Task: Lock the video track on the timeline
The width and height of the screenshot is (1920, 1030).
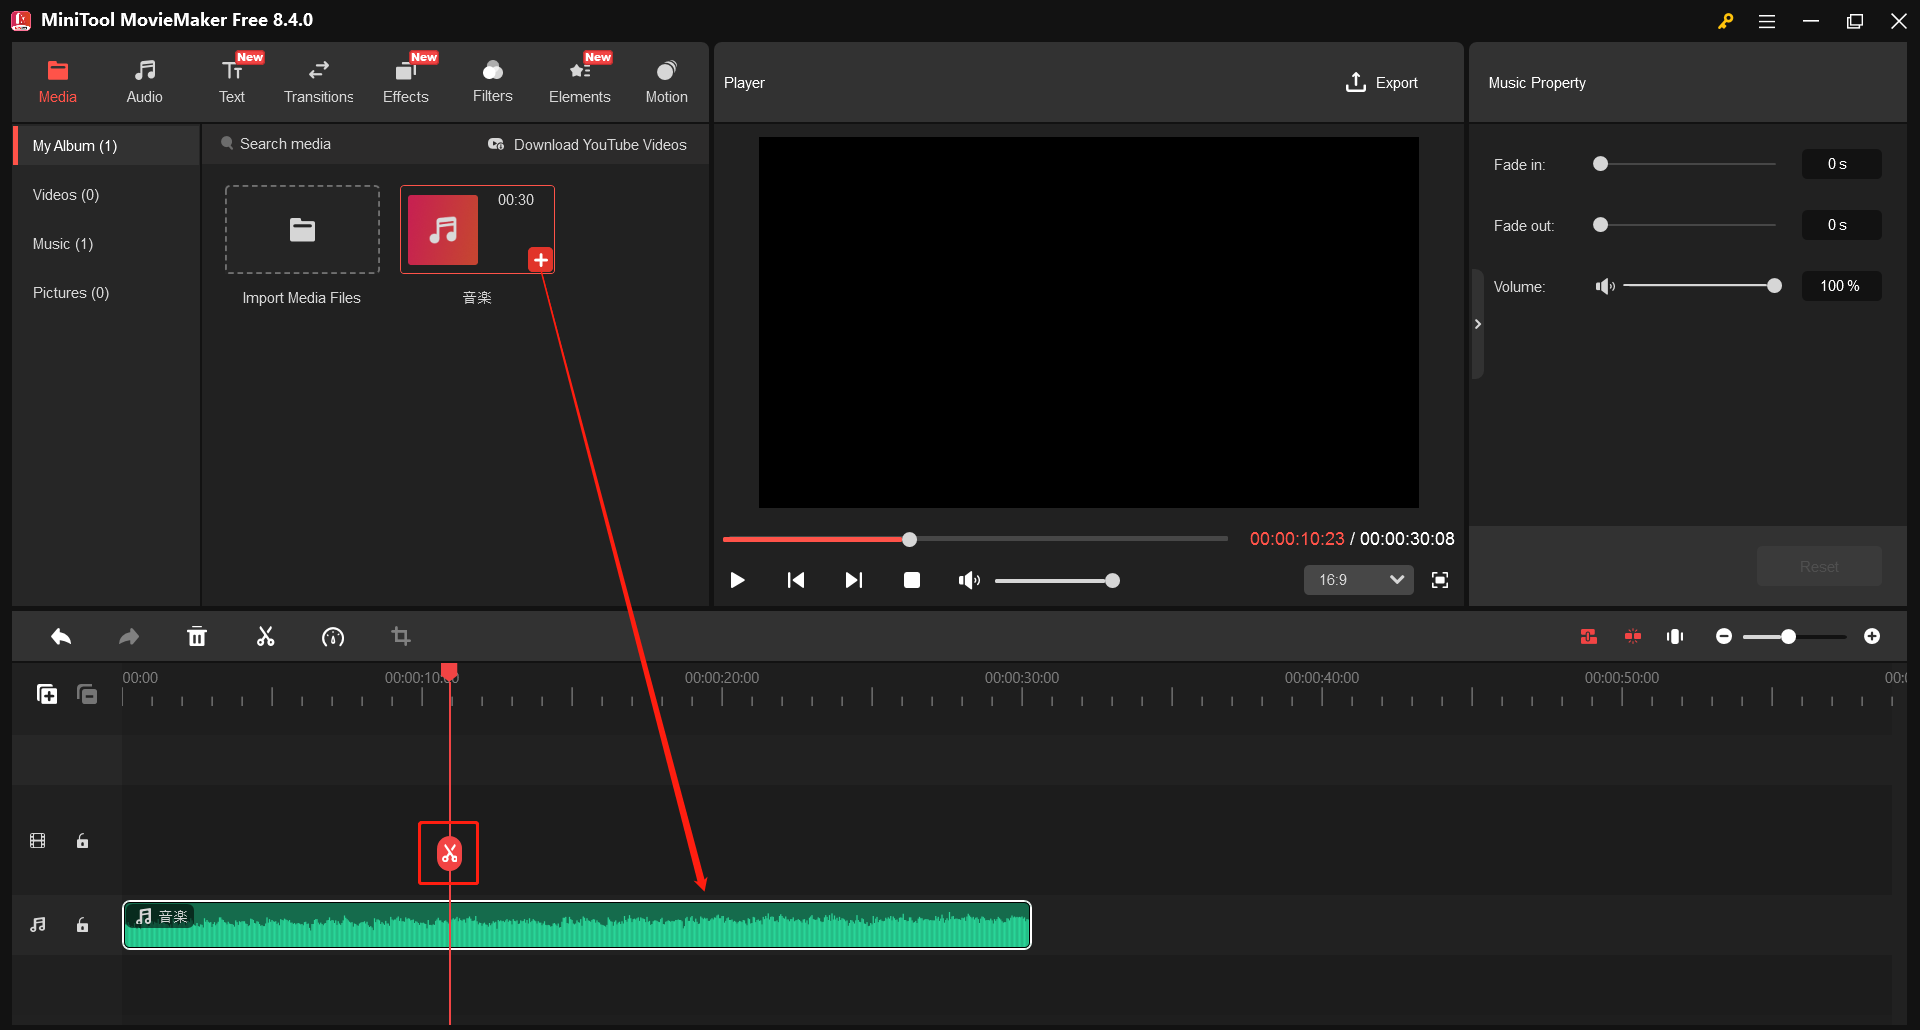Action: pyautogui.click(x=82, y=841)
